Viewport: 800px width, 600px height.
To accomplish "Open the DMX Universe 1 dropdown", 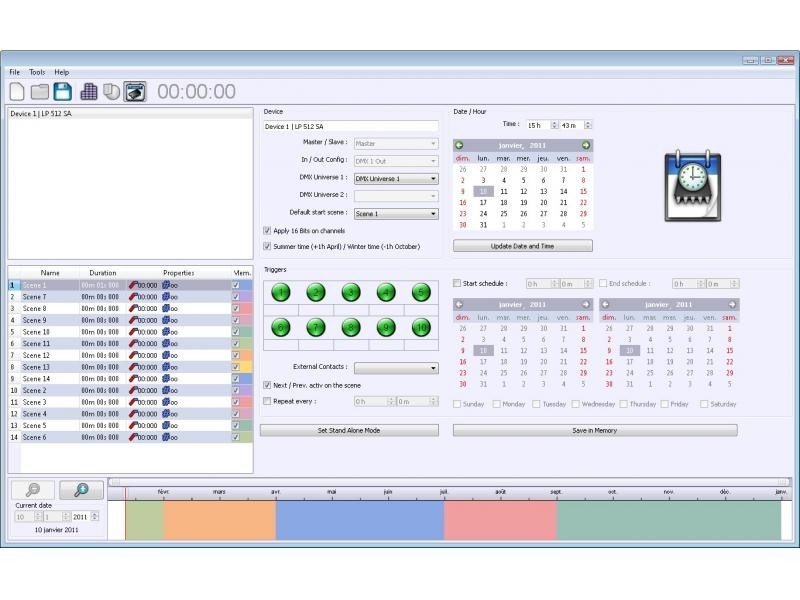I will pyautogui.click(x=396, y=178).
